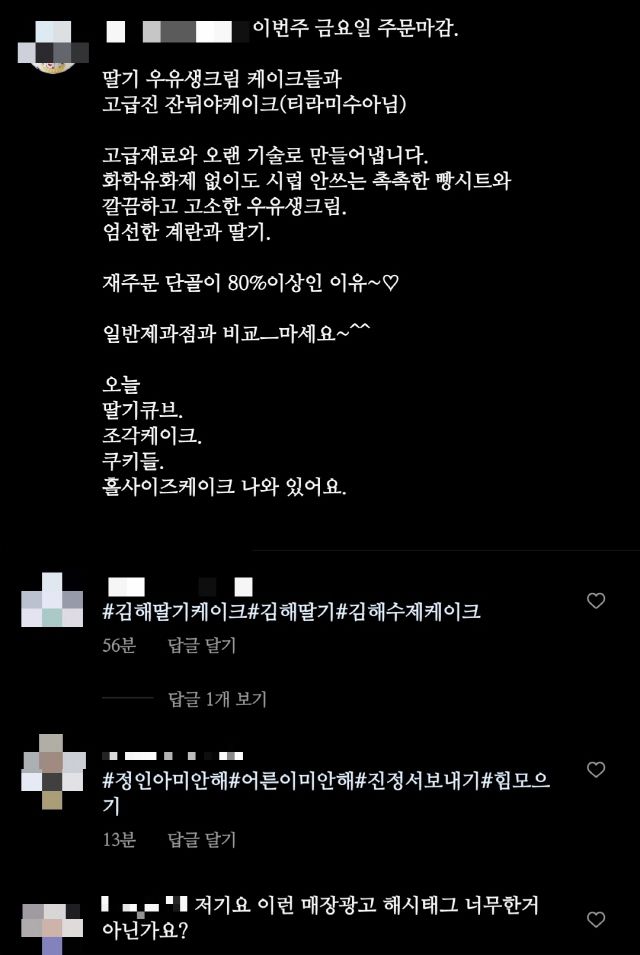Open avatar of the 정인아미안해 commenter
This screenshot has width=640, height=955.
click(53, 771)
